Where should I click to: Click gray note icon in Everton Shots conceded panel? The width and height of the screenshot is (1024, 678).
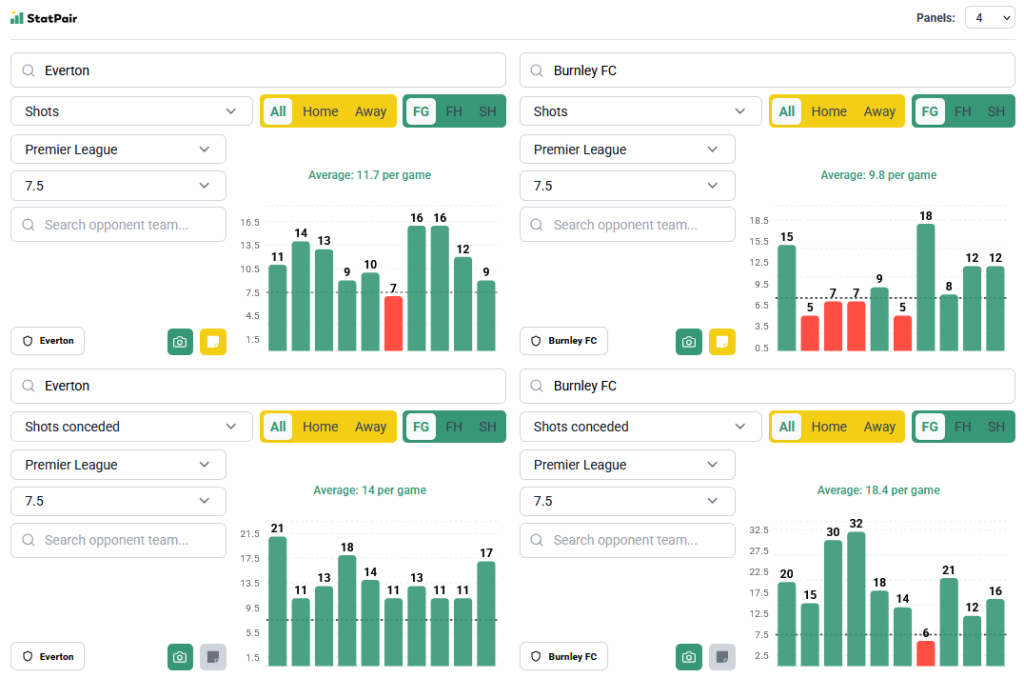pos(213,657)
